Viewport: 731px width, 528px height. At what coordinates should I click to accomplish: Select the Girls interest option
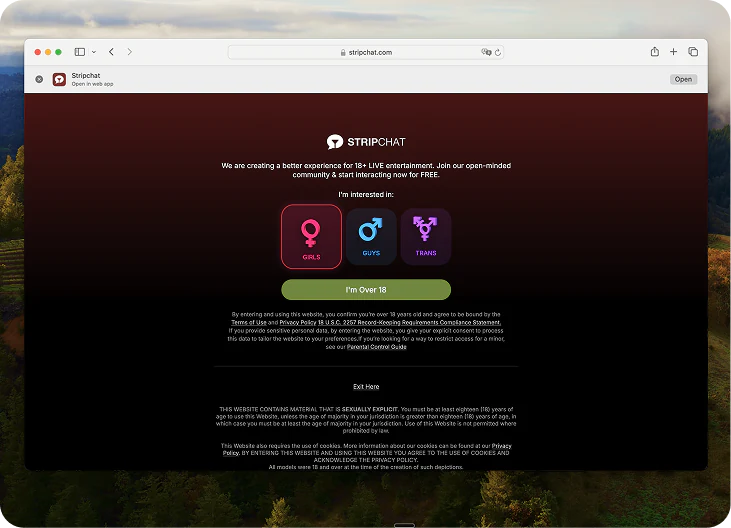click(x=311, y=237)
